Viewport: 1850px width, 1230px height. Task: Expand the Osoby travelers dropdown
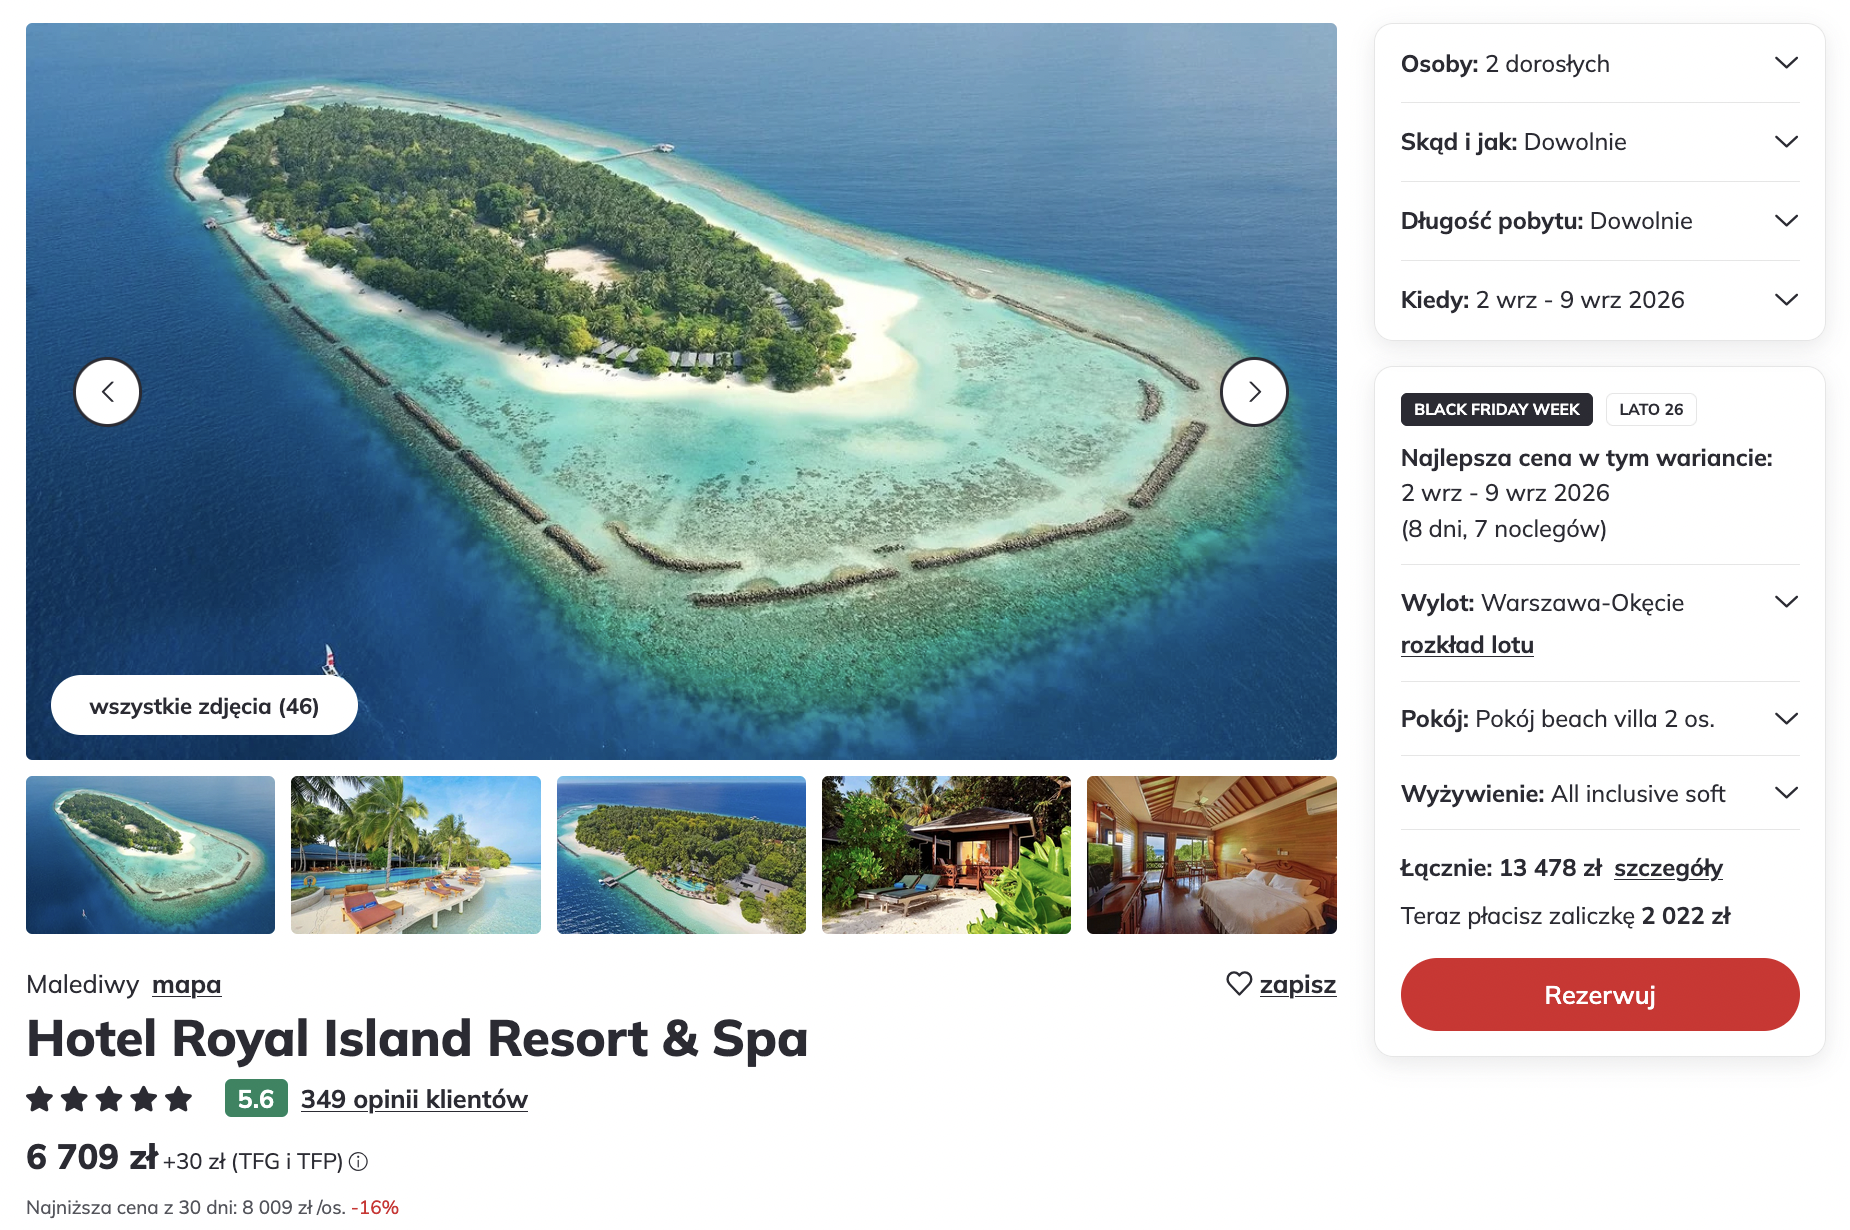1786,63
